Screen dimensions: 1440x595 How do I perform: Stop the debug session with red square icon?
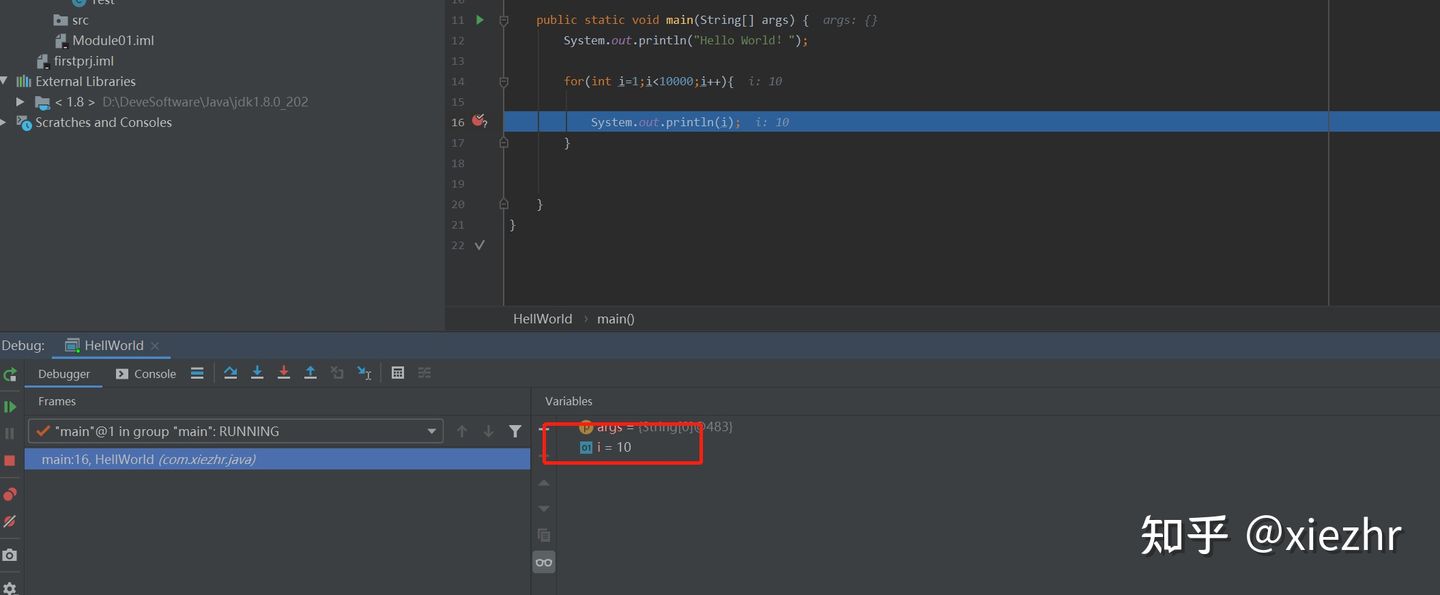[x=12, y=459]
